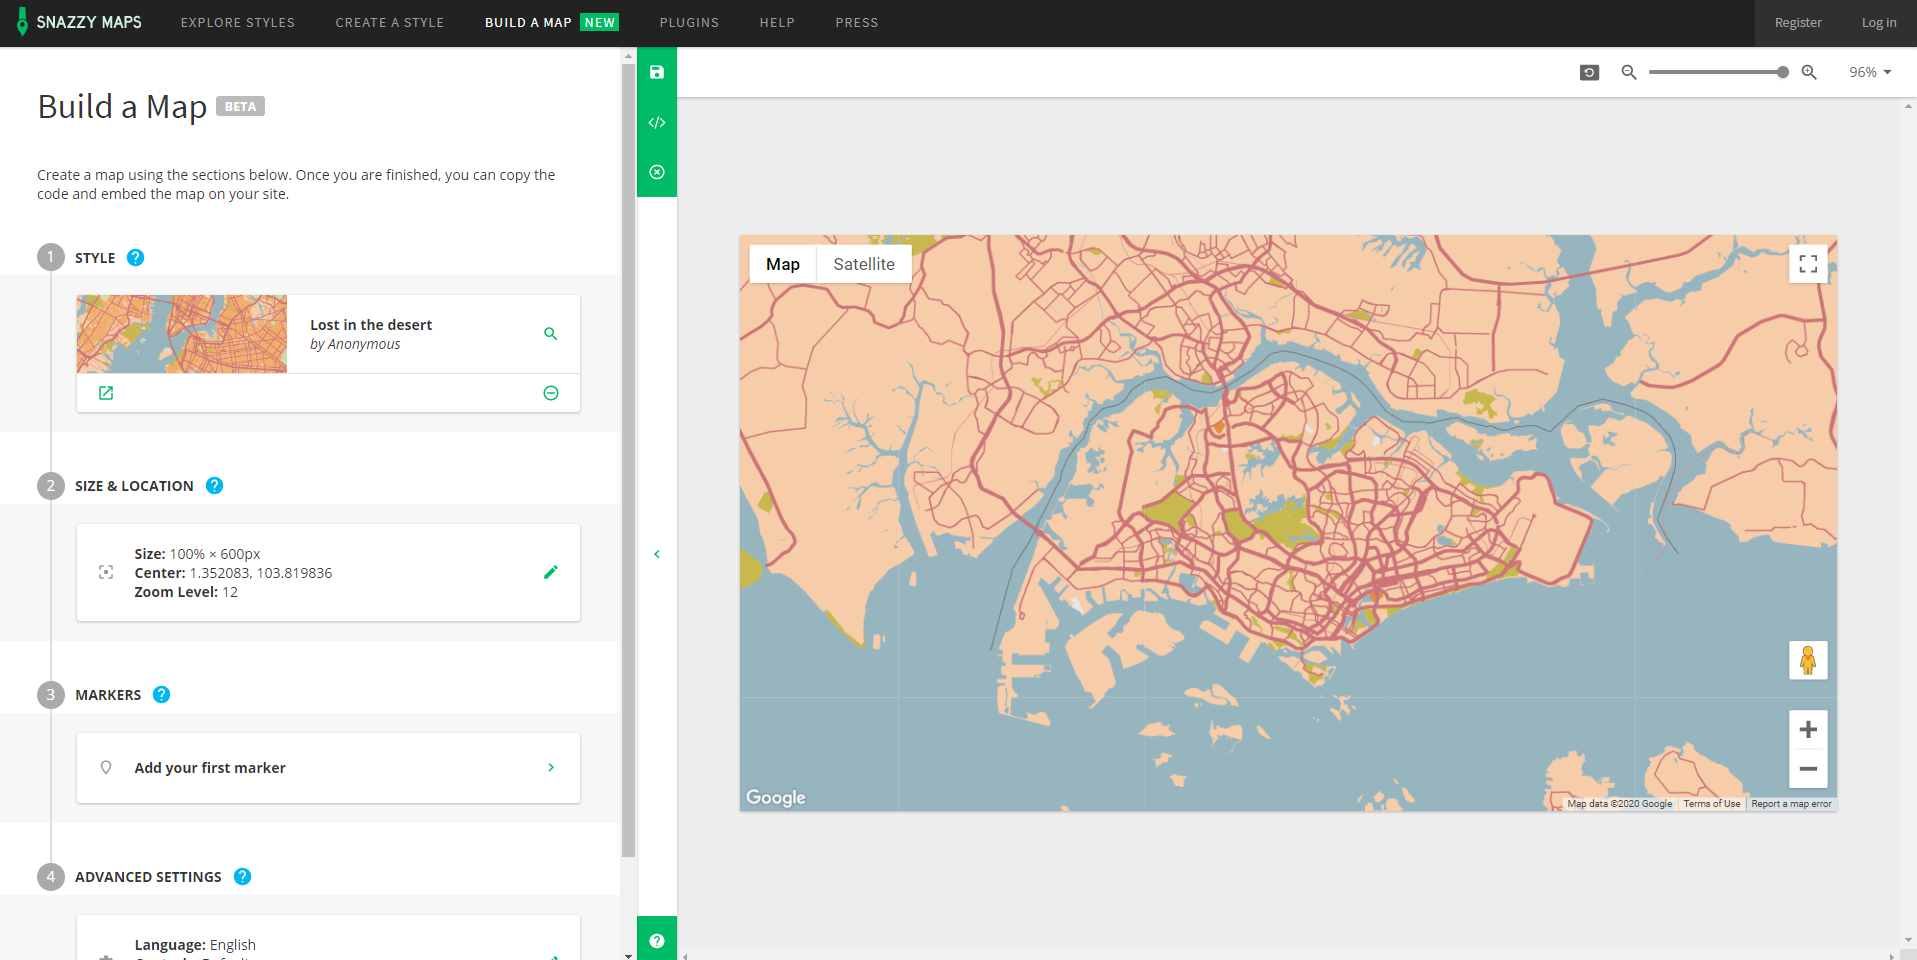Switch map to Satellite view

click(863, 264)
